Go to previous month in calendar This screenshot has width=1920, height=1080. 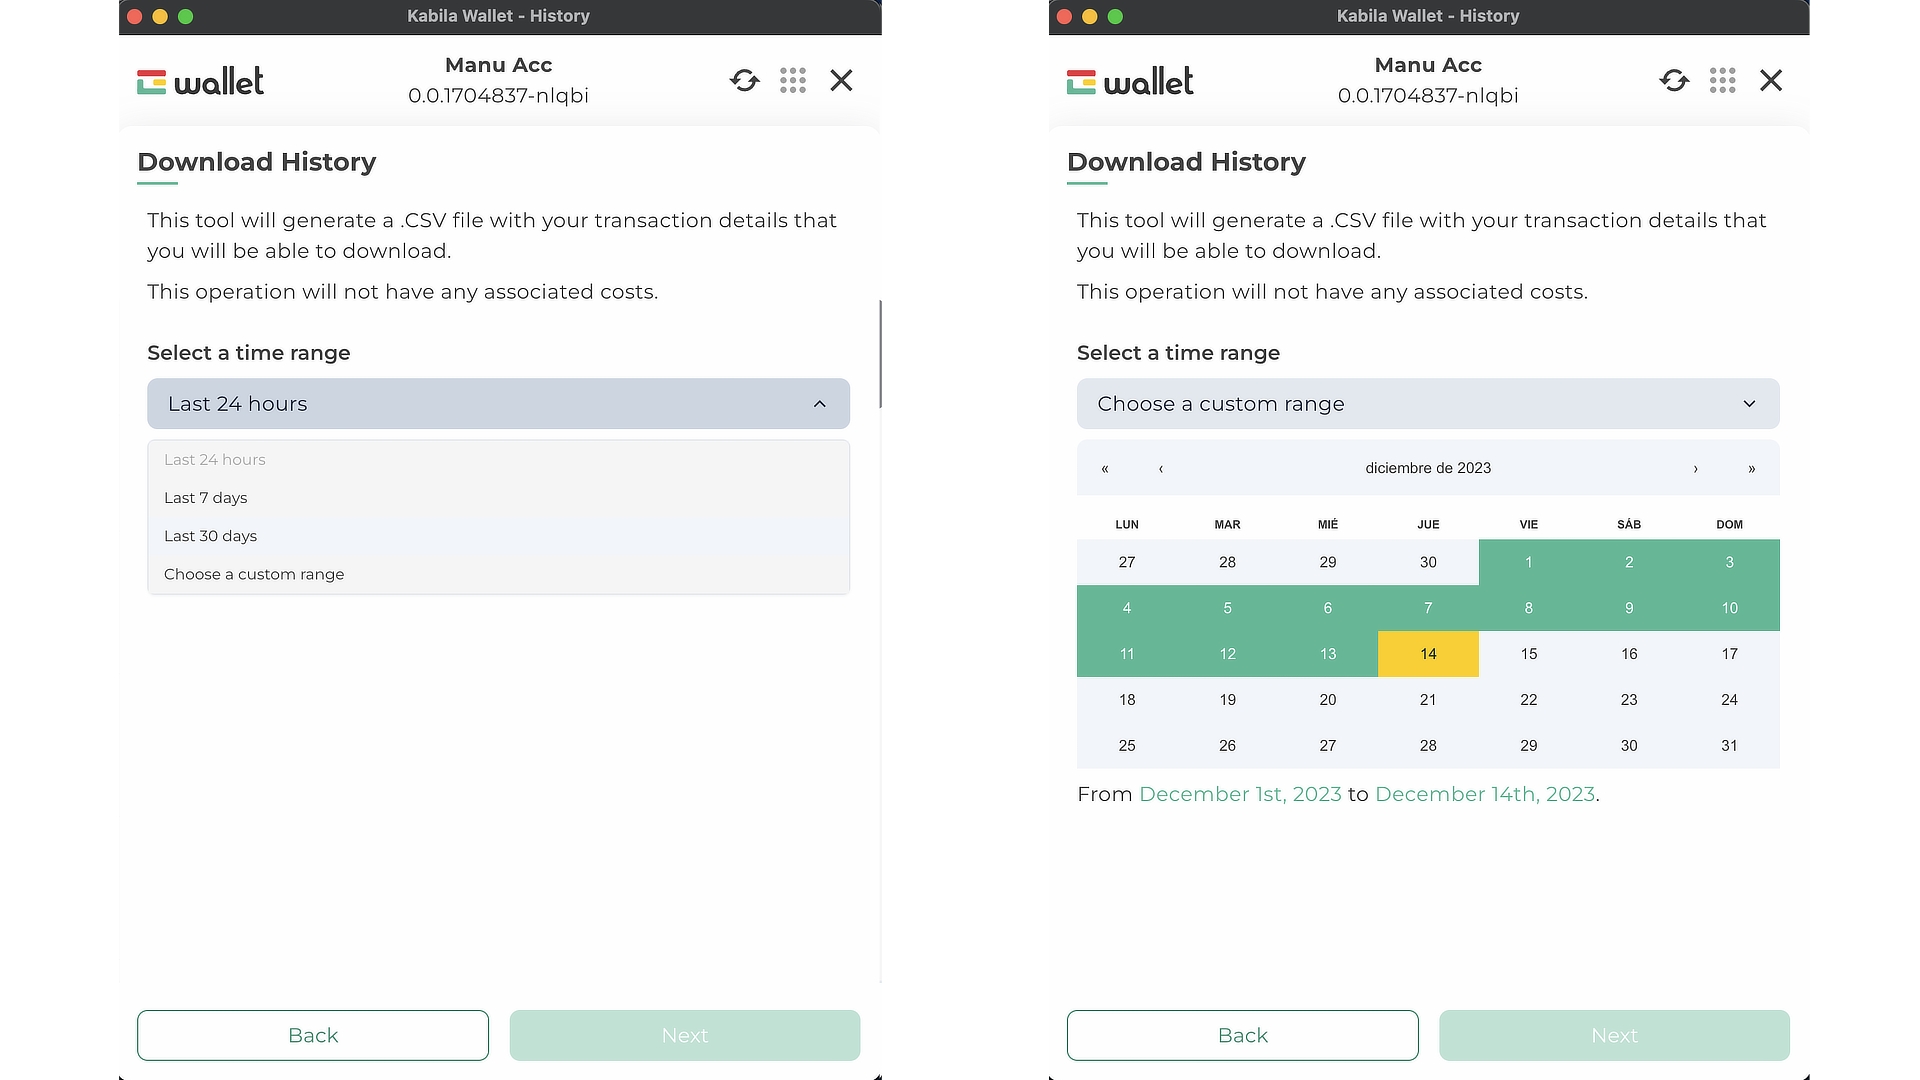tap(1161, 469)
